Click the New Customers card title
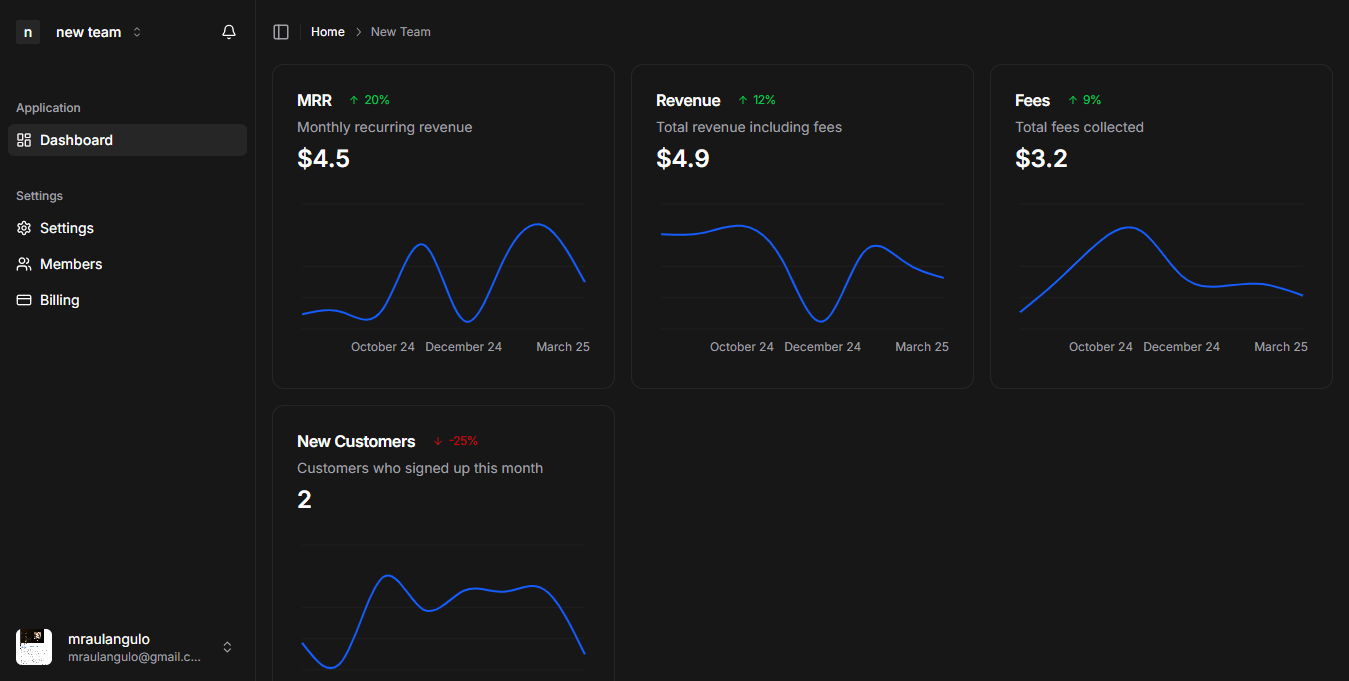The width and height of the screenshot is (1349, 681). [356, 441]
